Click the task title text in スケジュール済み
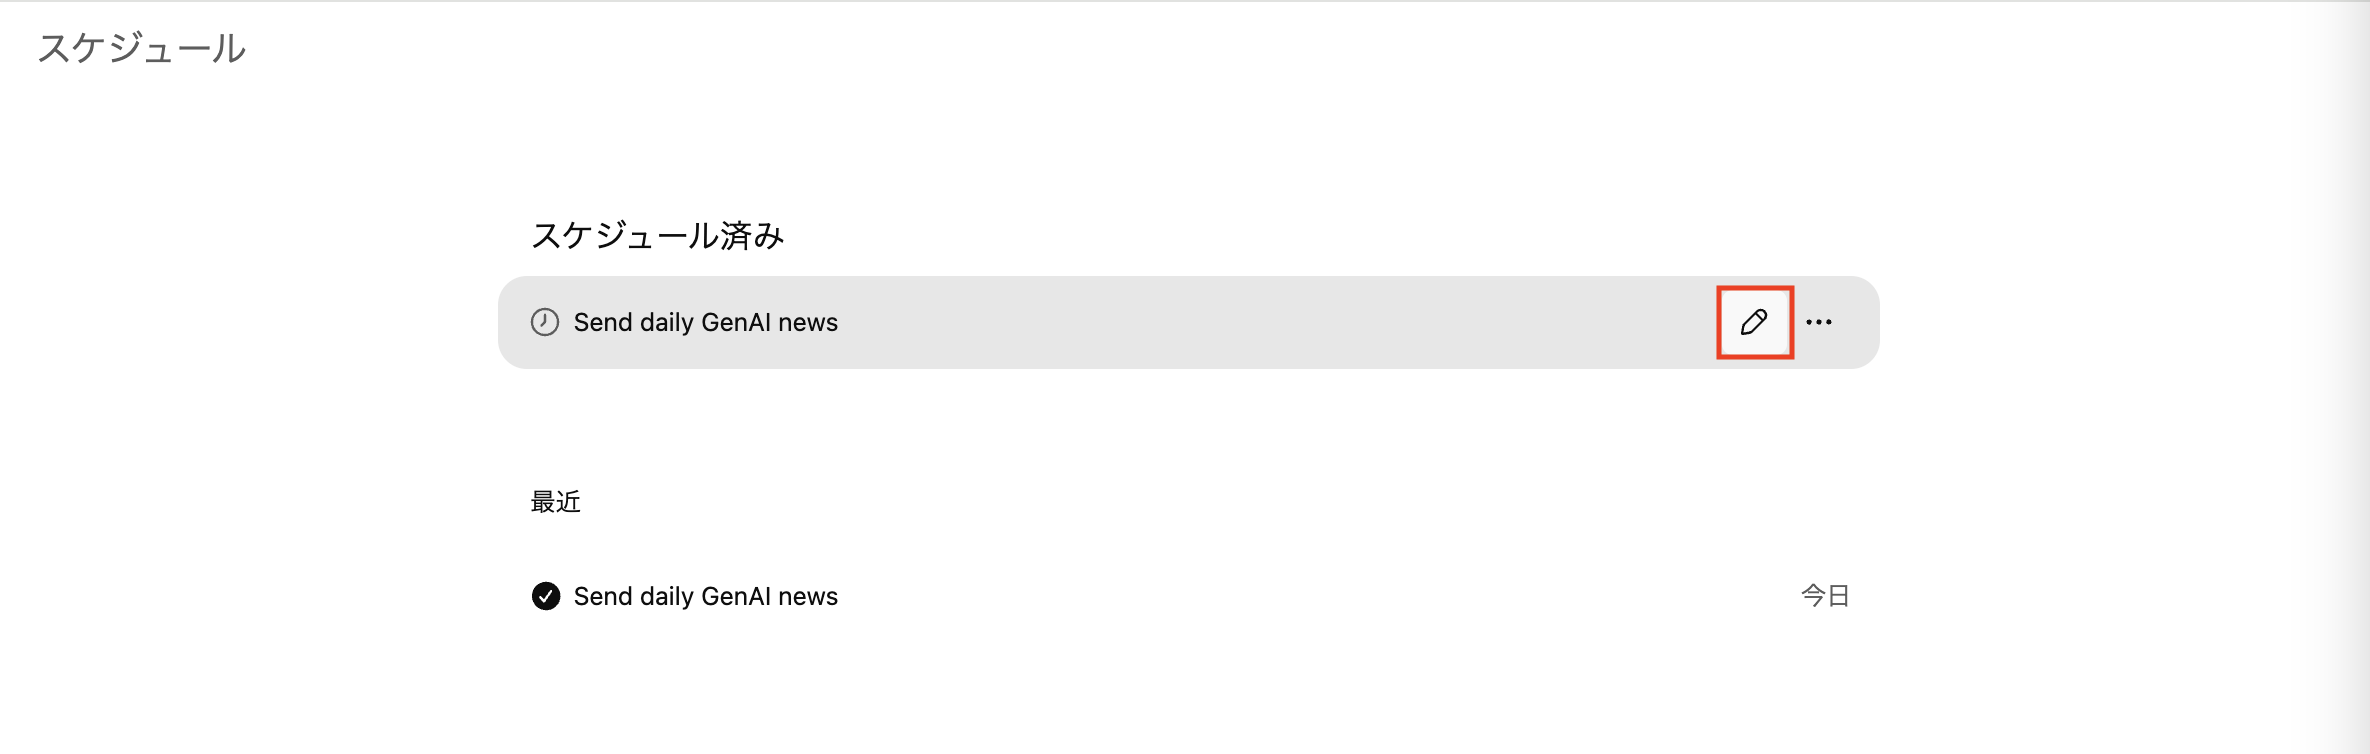Viewport: 2370px width, 754px height. tap(705, 322)
